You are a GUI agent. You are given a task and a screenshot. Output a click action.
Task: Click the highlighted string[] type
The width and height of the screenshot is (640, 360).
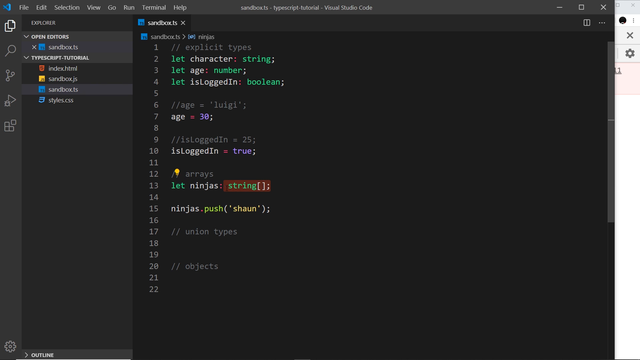pos(247,186)
